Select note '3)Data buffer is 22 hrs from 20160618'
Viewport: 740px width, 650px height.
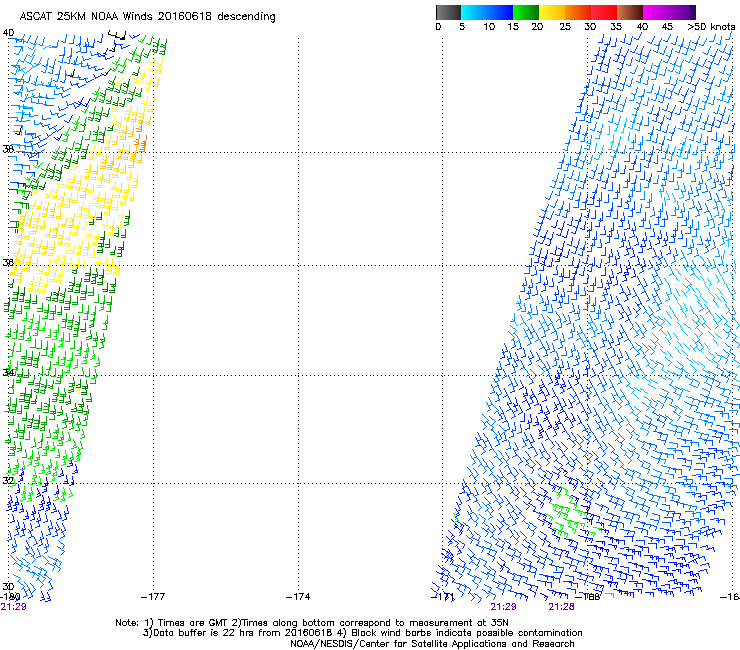pyautogui.click(x=238, y=633)
